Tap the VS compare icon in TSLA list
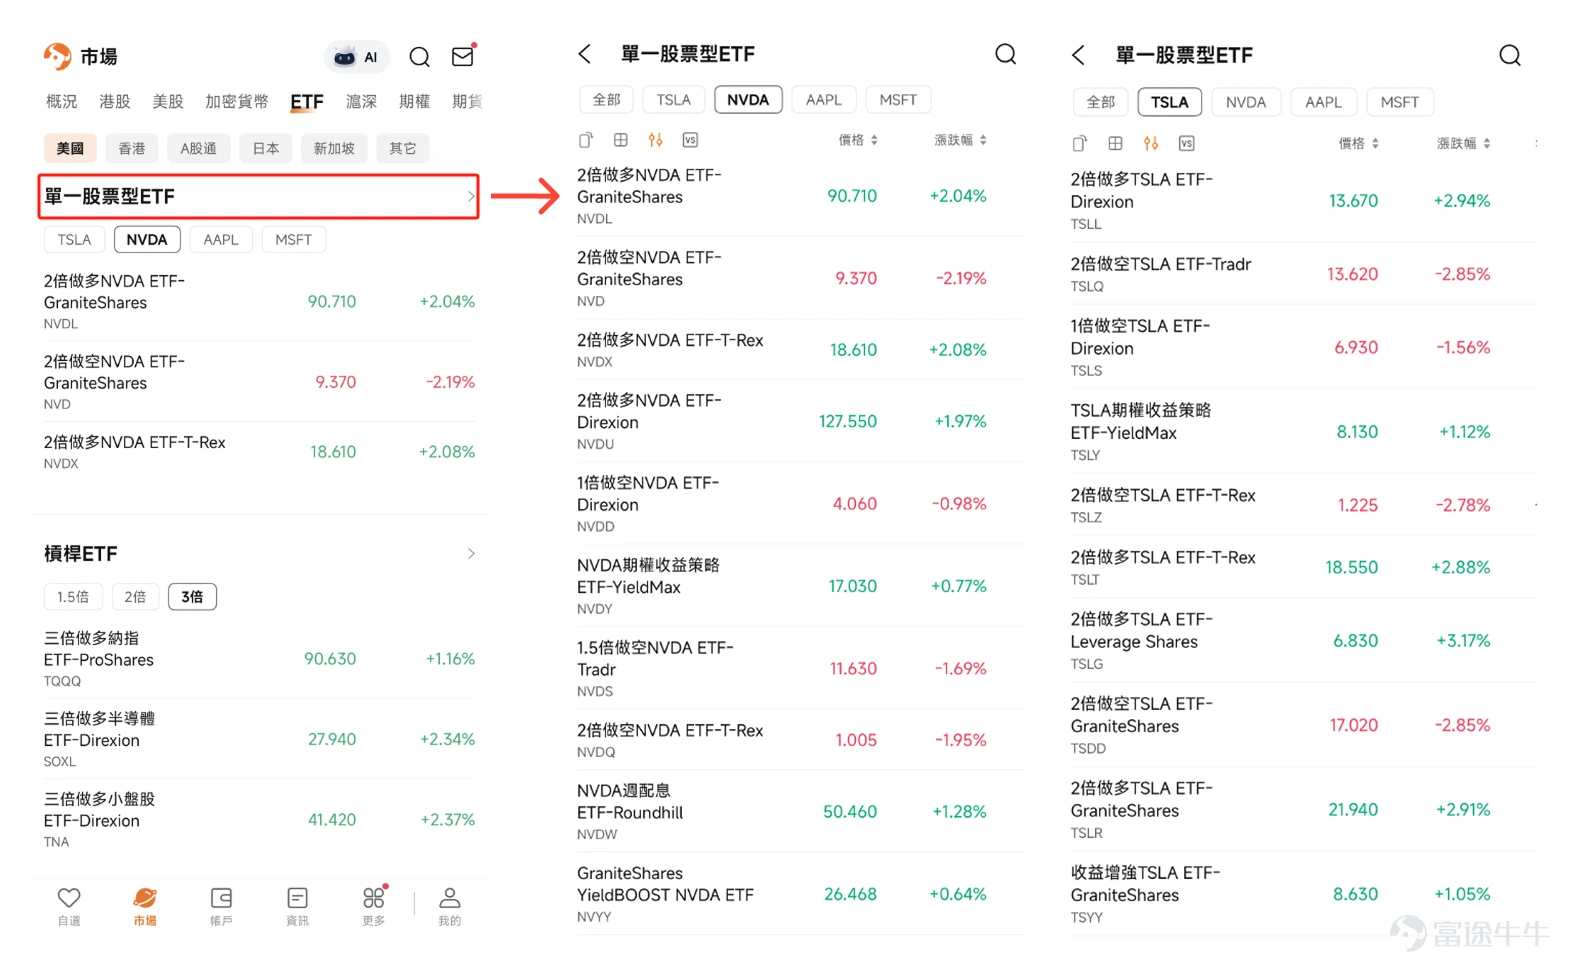 point(1186,143)
